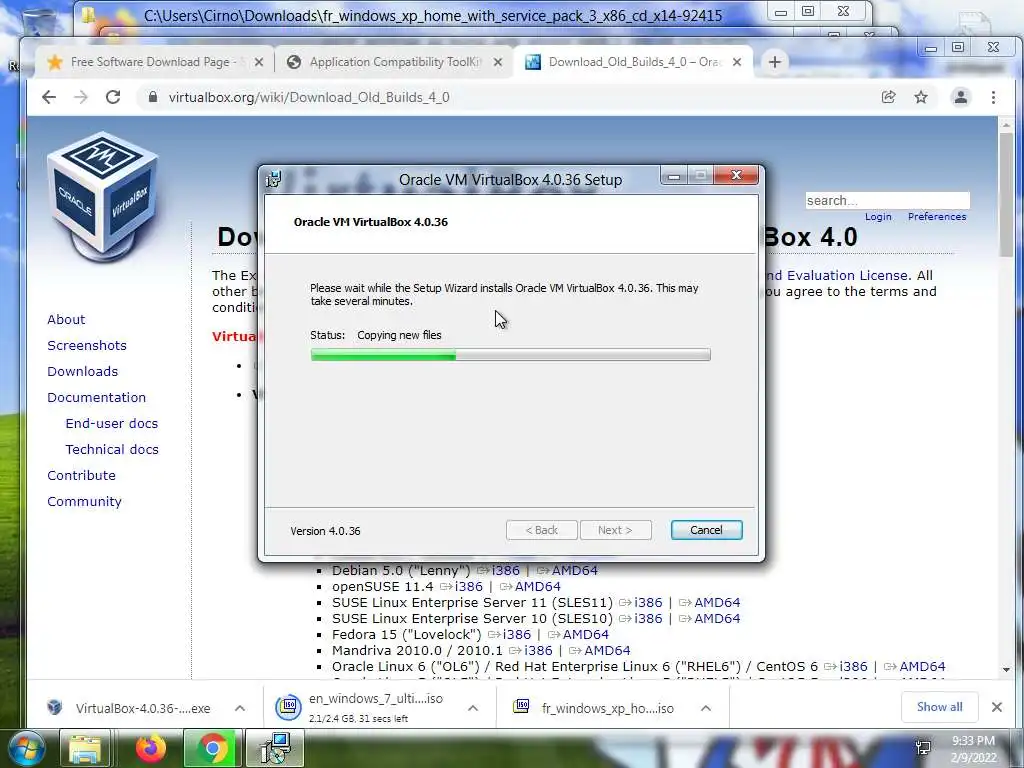Open Windows Explorer from taskbar

[85, 748]
